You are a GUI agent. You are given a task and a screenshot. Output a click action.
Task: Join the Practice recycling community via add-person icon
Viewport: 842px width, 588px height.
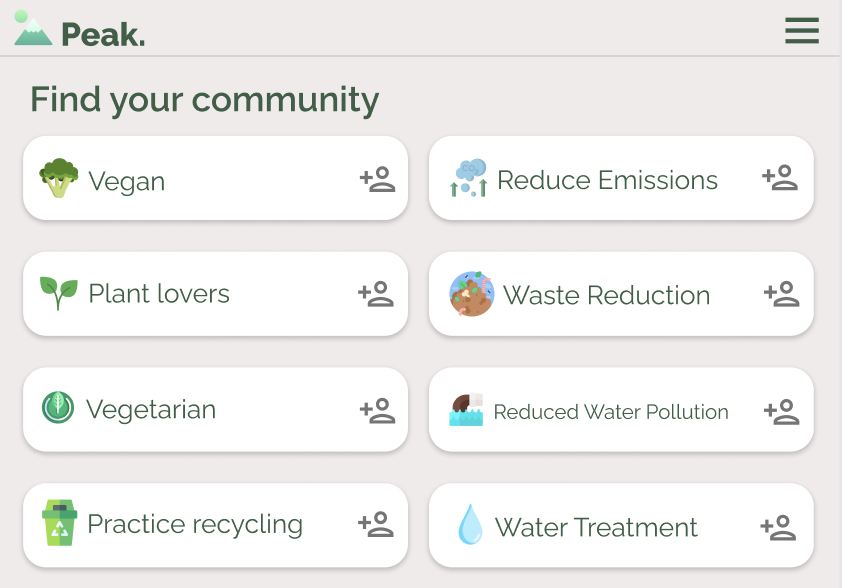coord(376,524)
